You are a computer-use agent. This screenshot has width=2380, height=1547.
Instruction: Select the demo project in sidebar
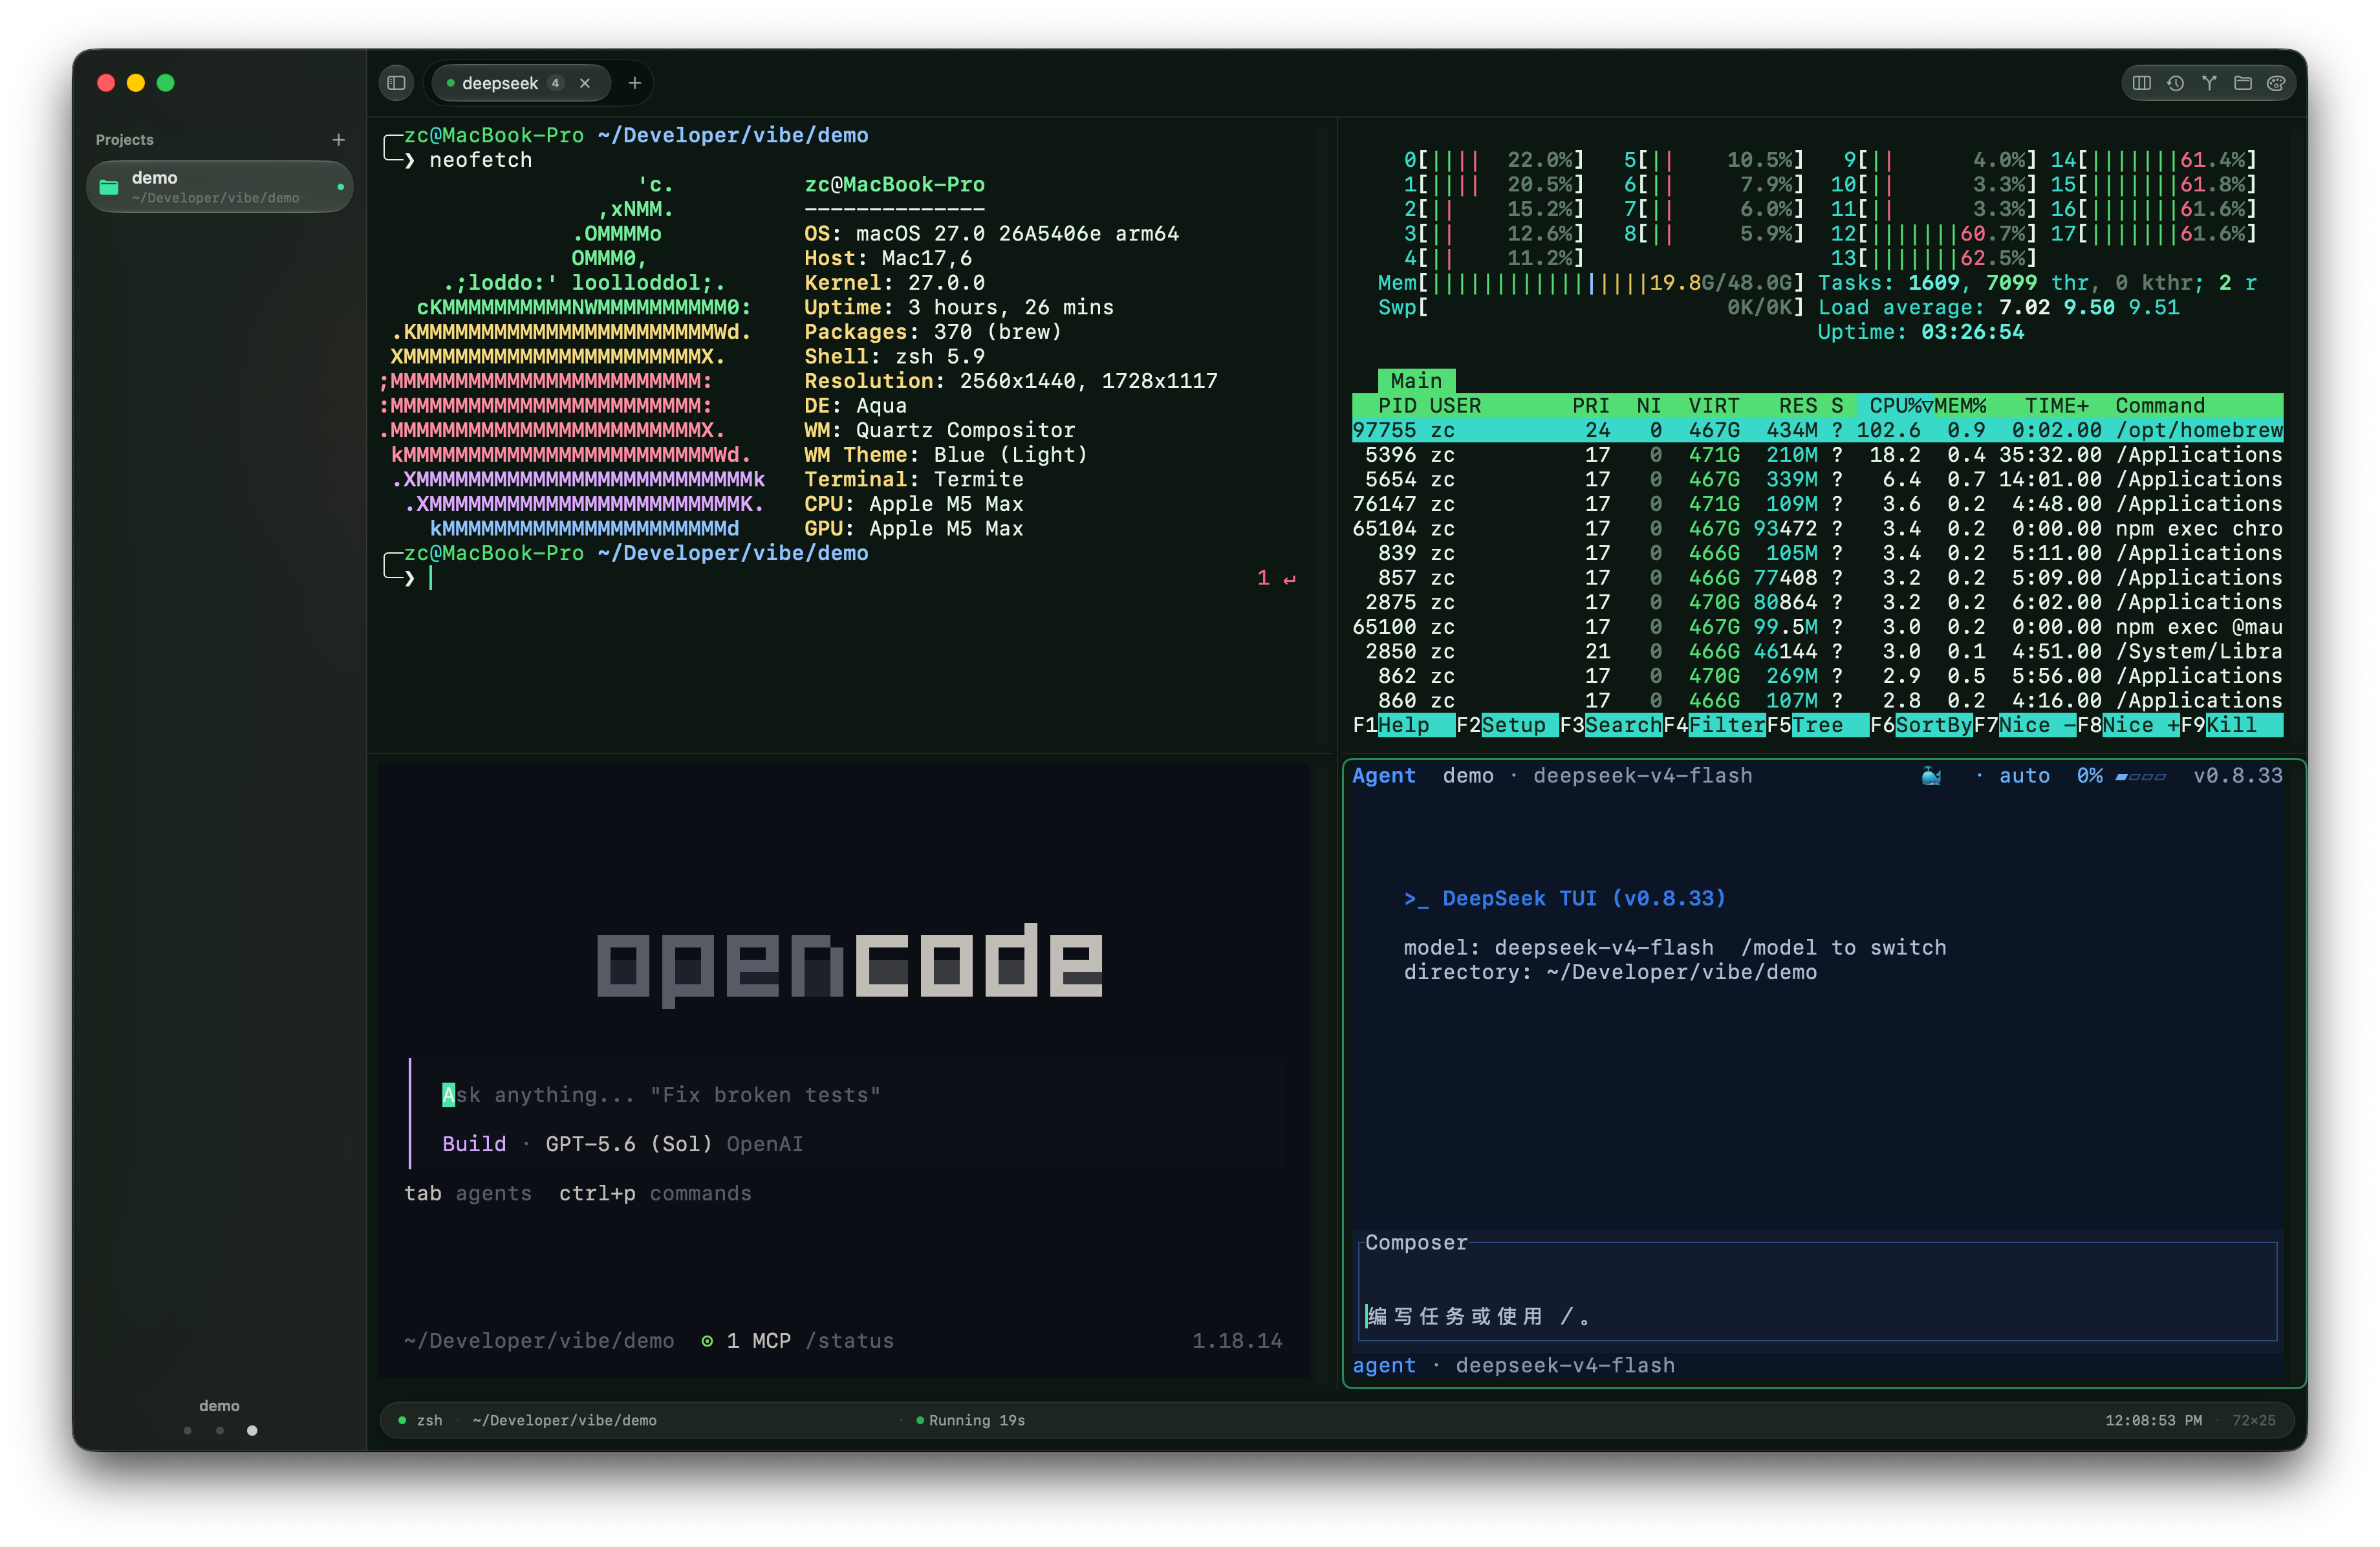tap(220, 187)
